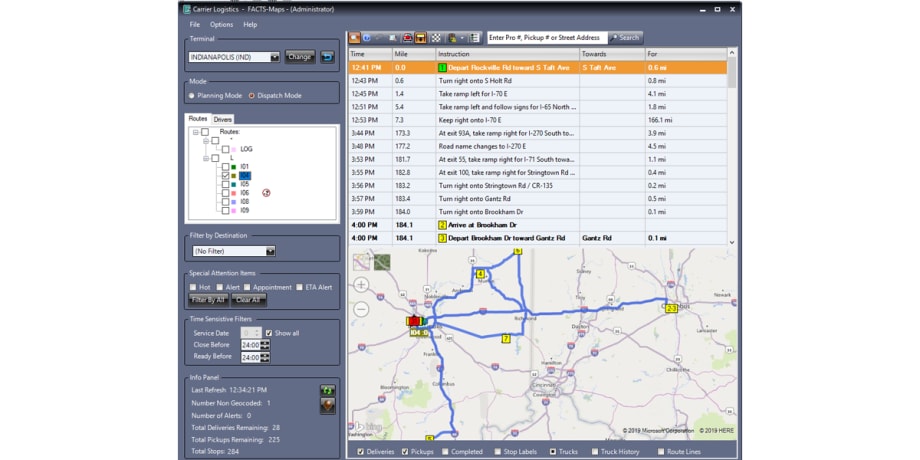Check the LOG route checkbox

pos(226,150)
